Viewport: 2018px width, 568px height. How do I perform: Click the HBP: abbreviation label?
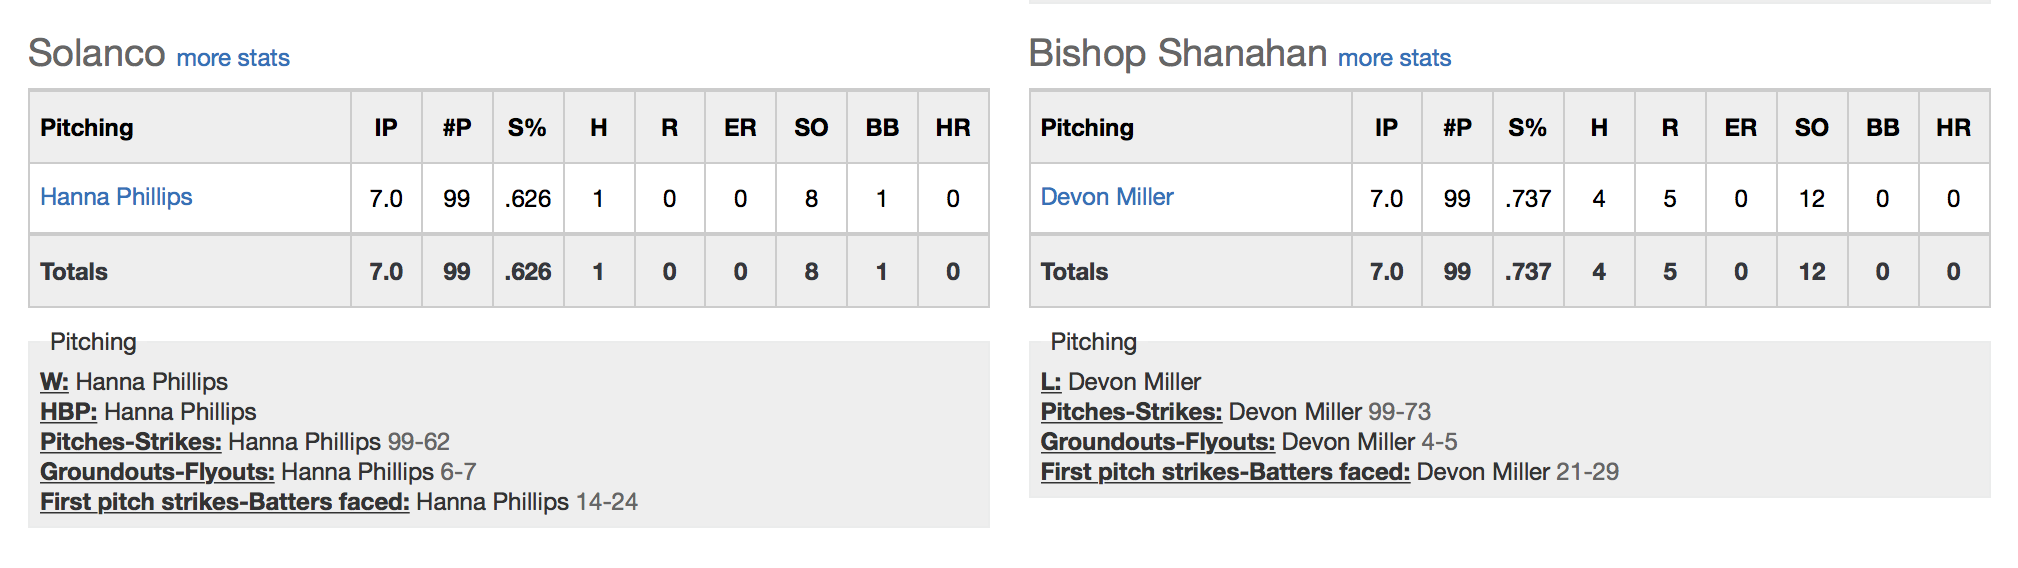(x=68, y=412)
